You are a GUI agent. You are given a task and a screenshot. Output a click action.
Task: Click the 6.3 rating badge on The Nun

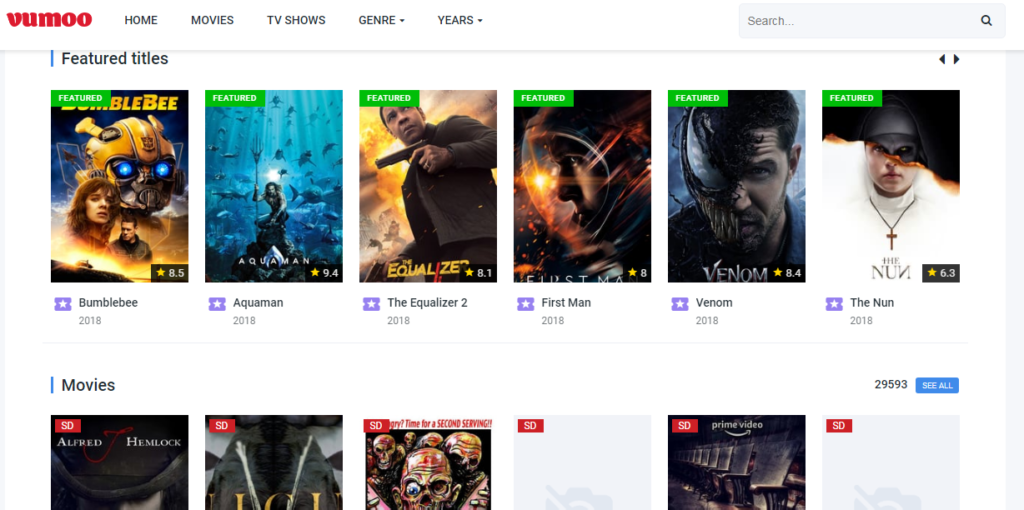(941, 273)
